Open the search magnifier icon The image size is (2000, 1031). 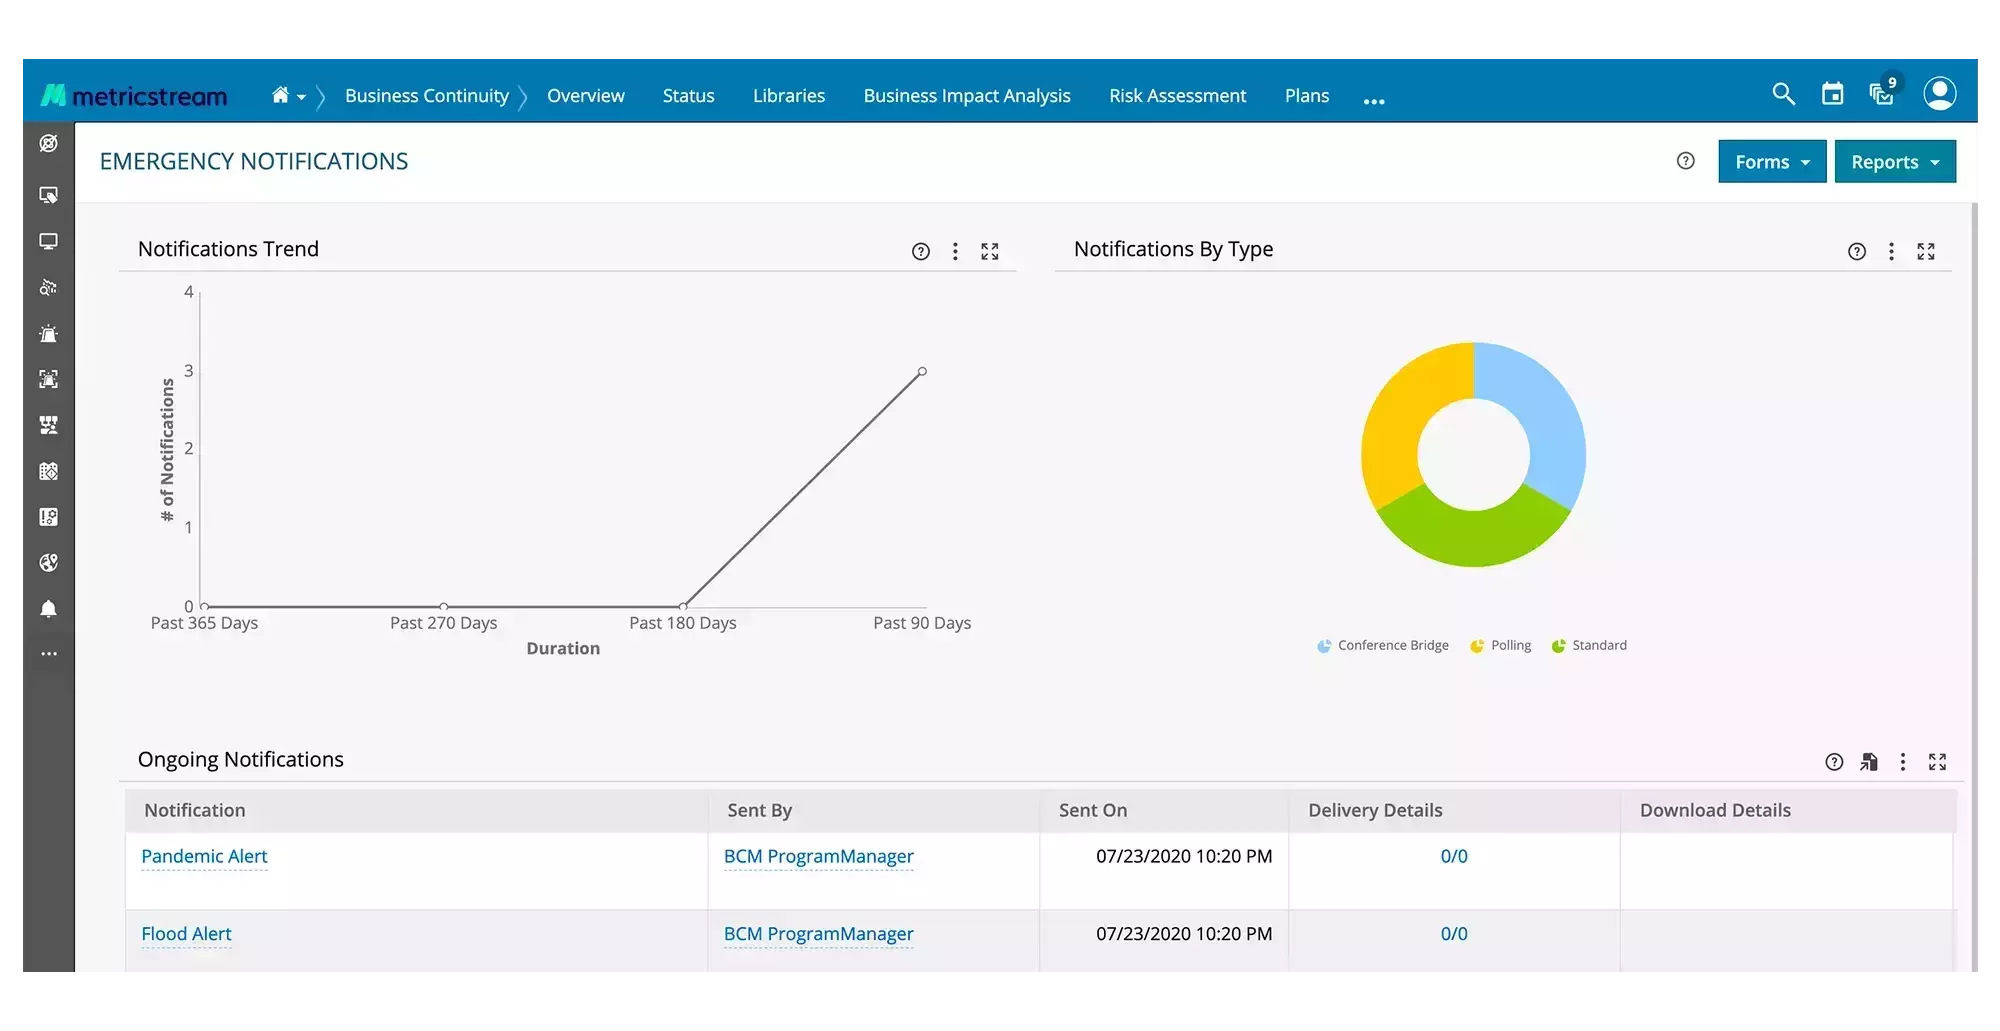[x=1783, y=94]
